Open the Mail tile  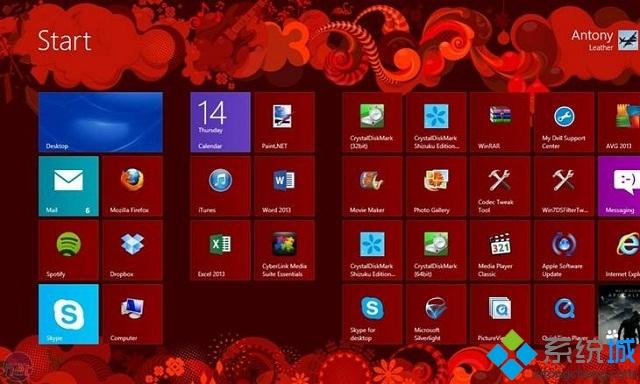(69, 186)
